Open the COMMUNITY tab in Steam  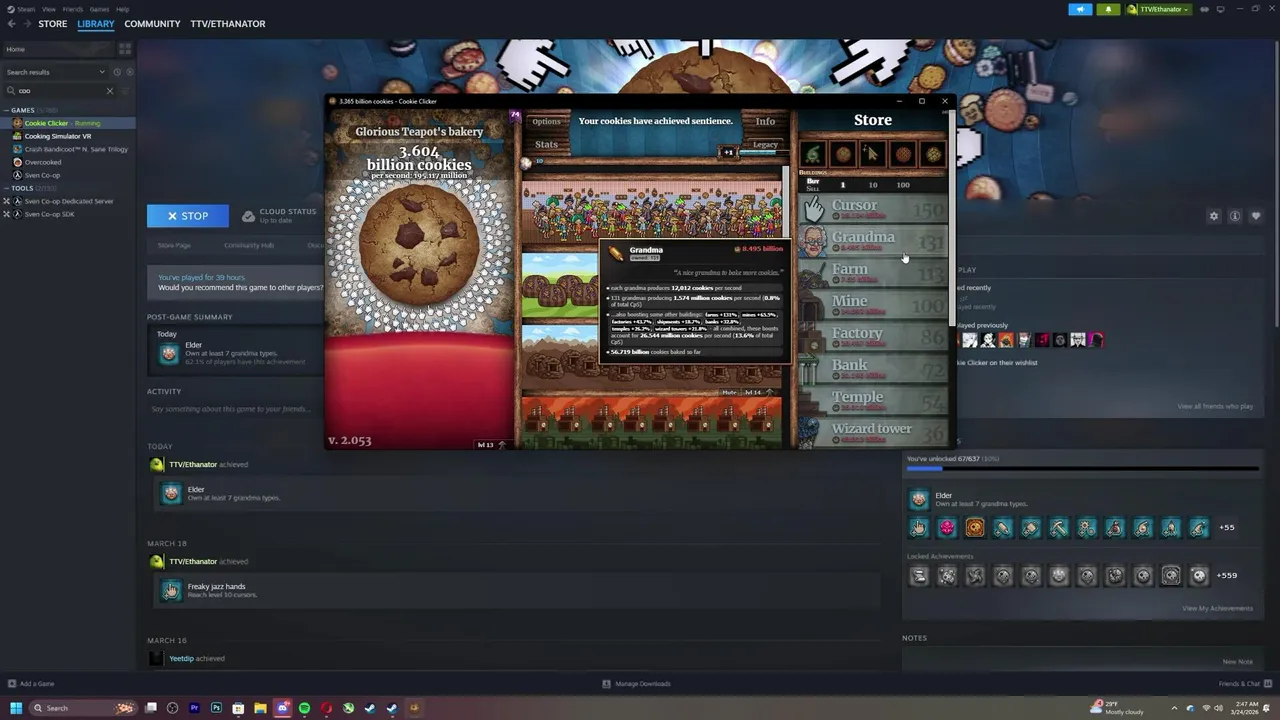coord(152,24)
